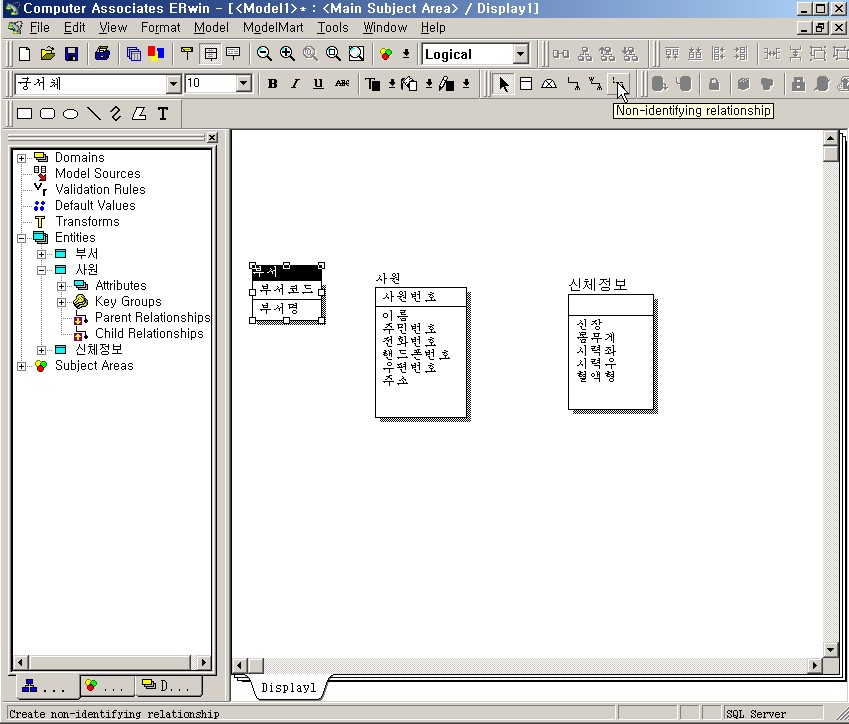The width and height of the screenshot is (849, 724).
Task: Collapse the Entities tree node
Action: pyautogui.click(x=21, y=238)
